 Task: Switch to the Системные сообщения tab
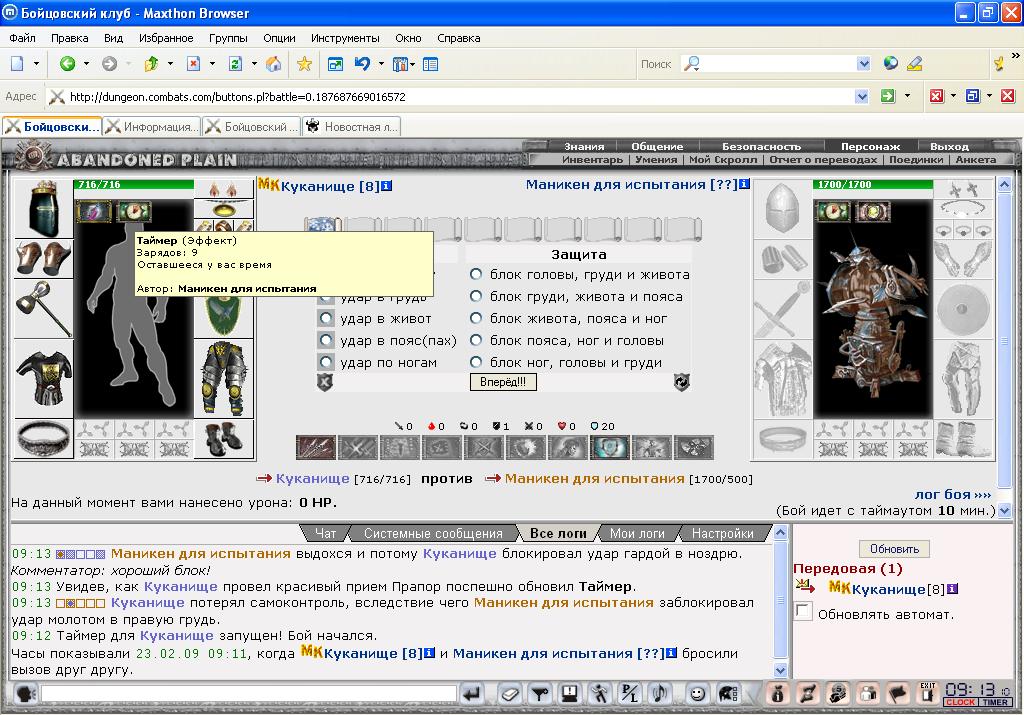433,533
